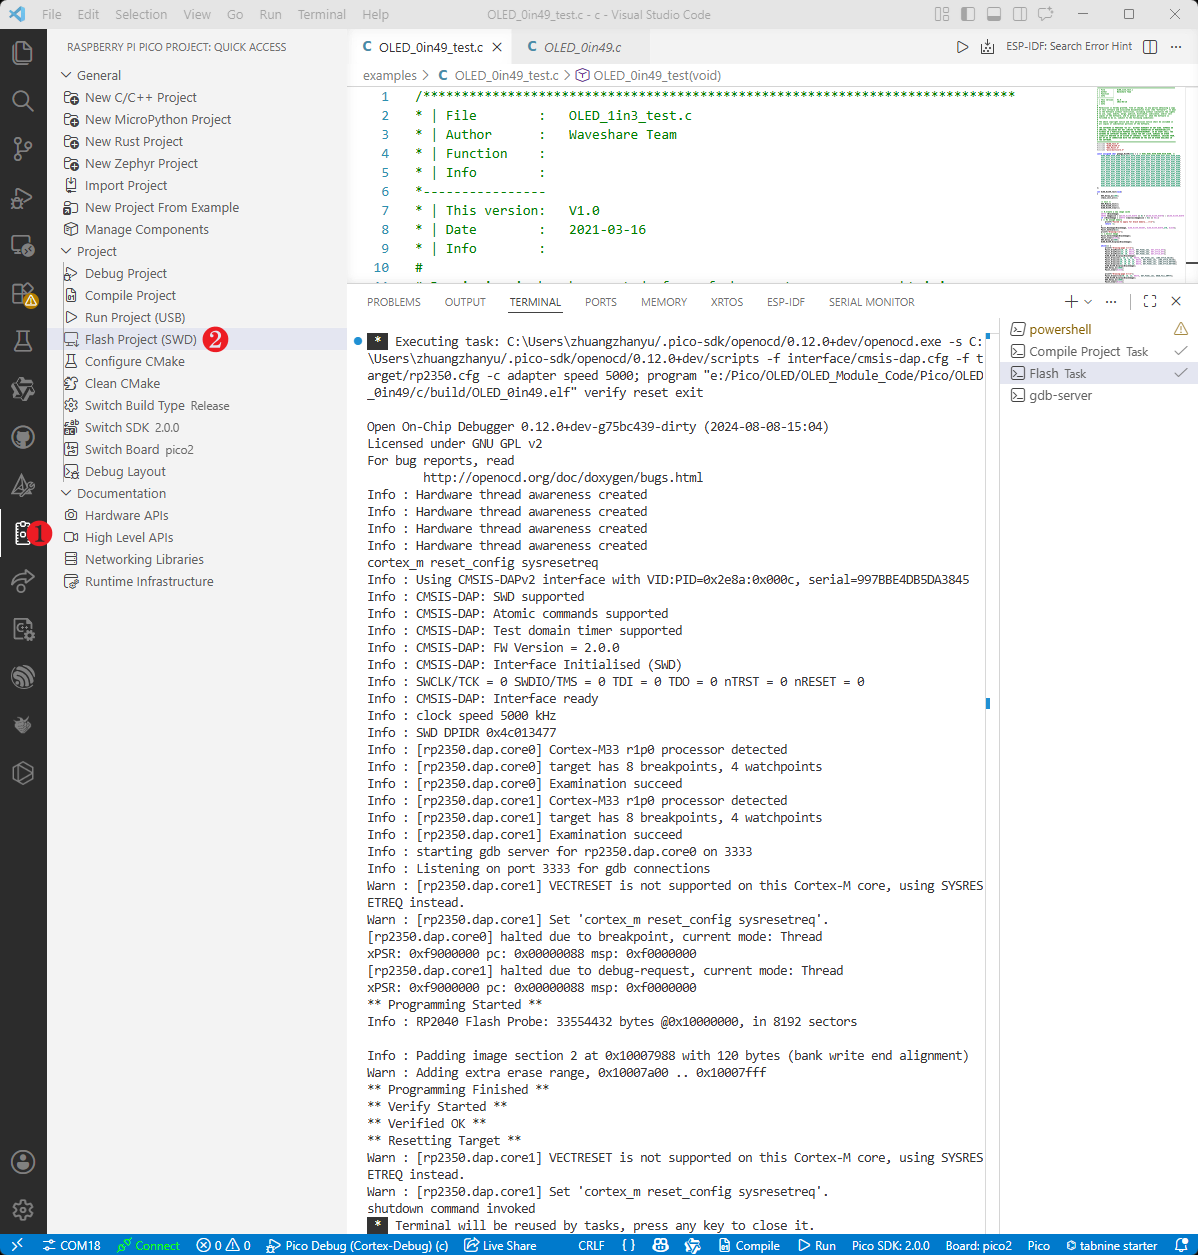Screen dimensions: 1198x1255
Task: Open notifications bell in status bar
Action: pos(1180,1245)
